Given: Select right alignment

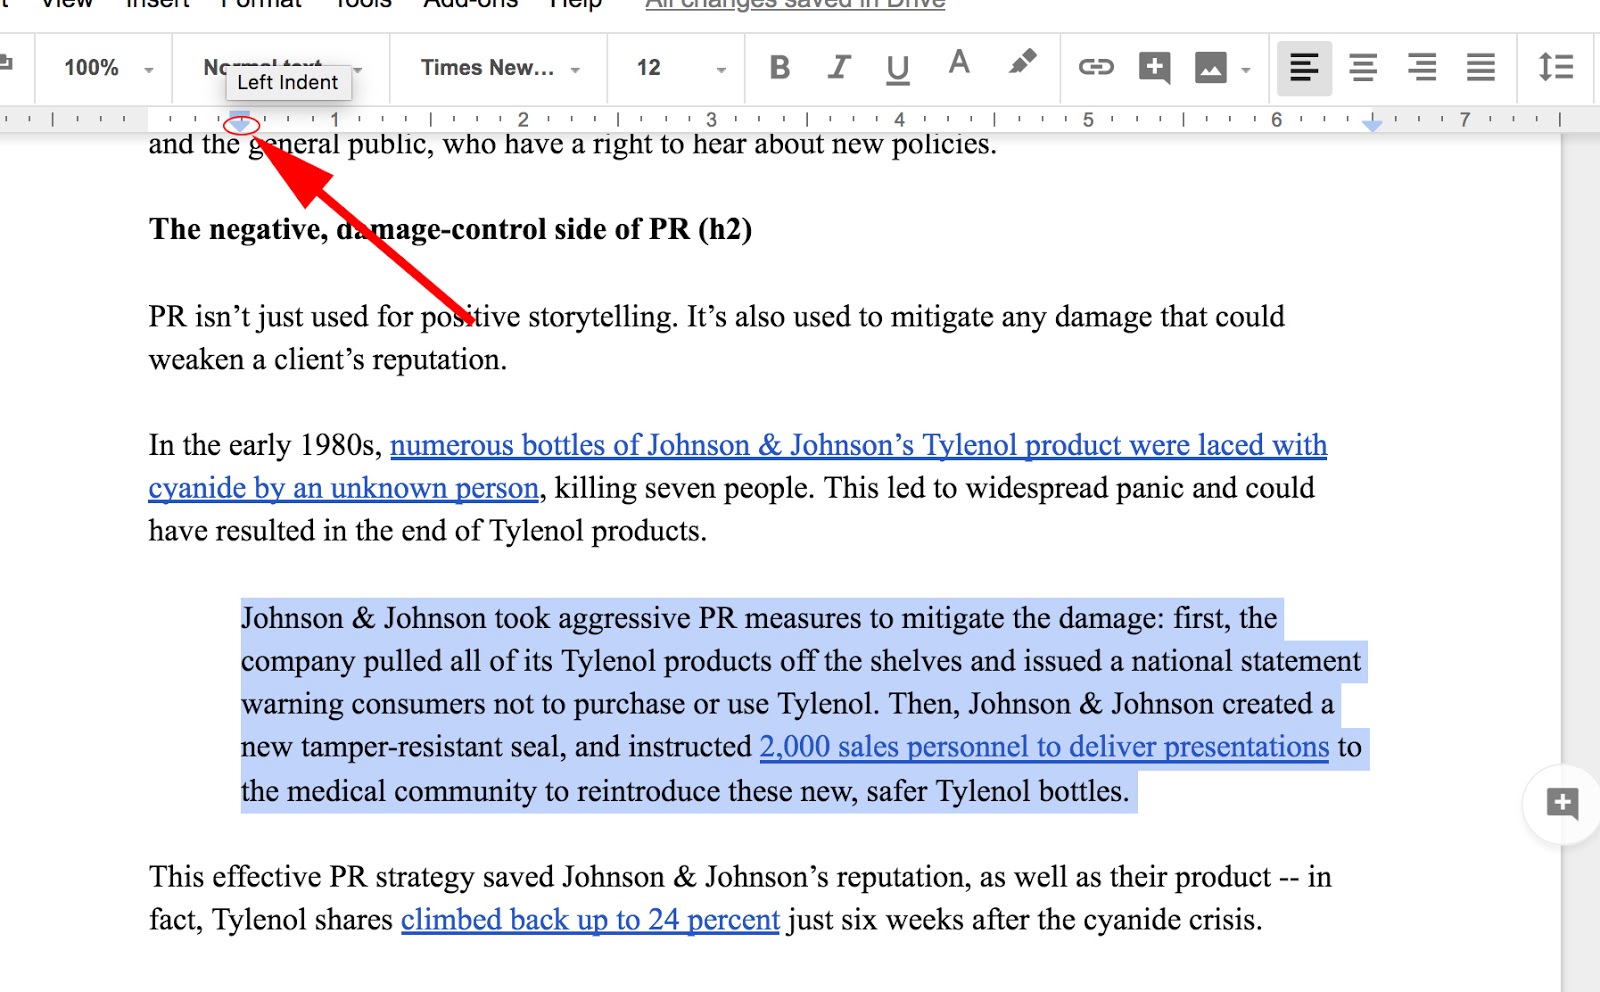Looking at the screenshot, I should (x=1421, y=69).
